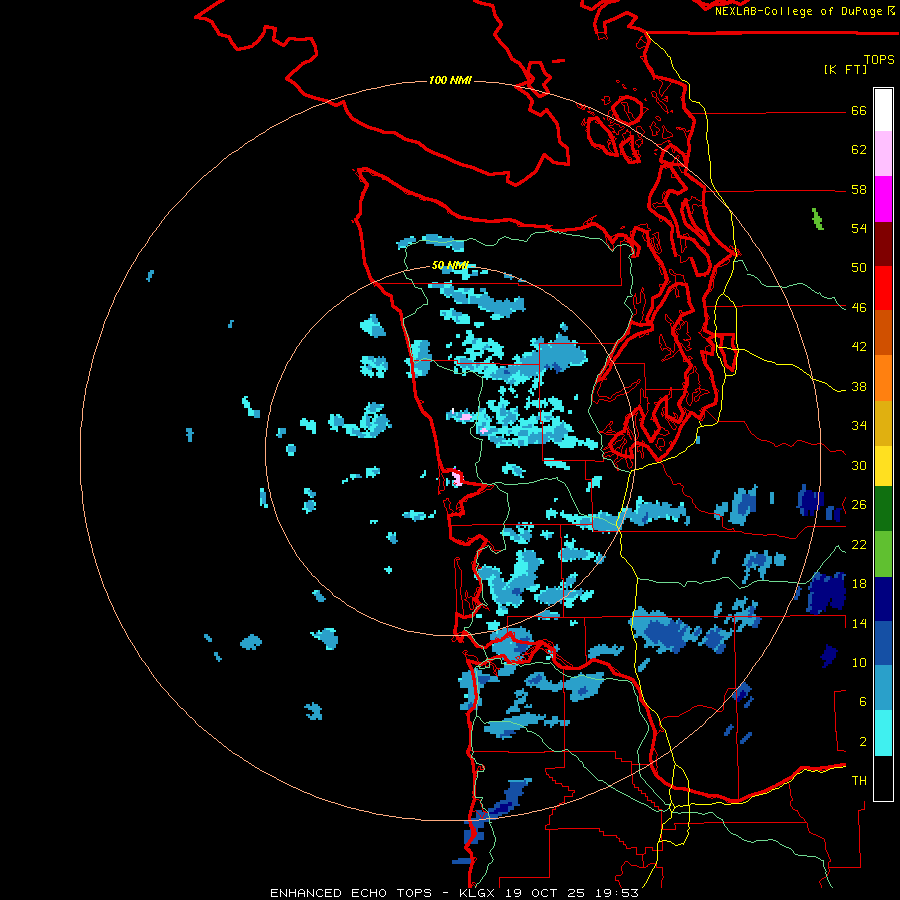Image resolution: width=900 pixels, height=900 pixels.
Task: Choose the light orange legend swatch
Action: coord(883,378)
